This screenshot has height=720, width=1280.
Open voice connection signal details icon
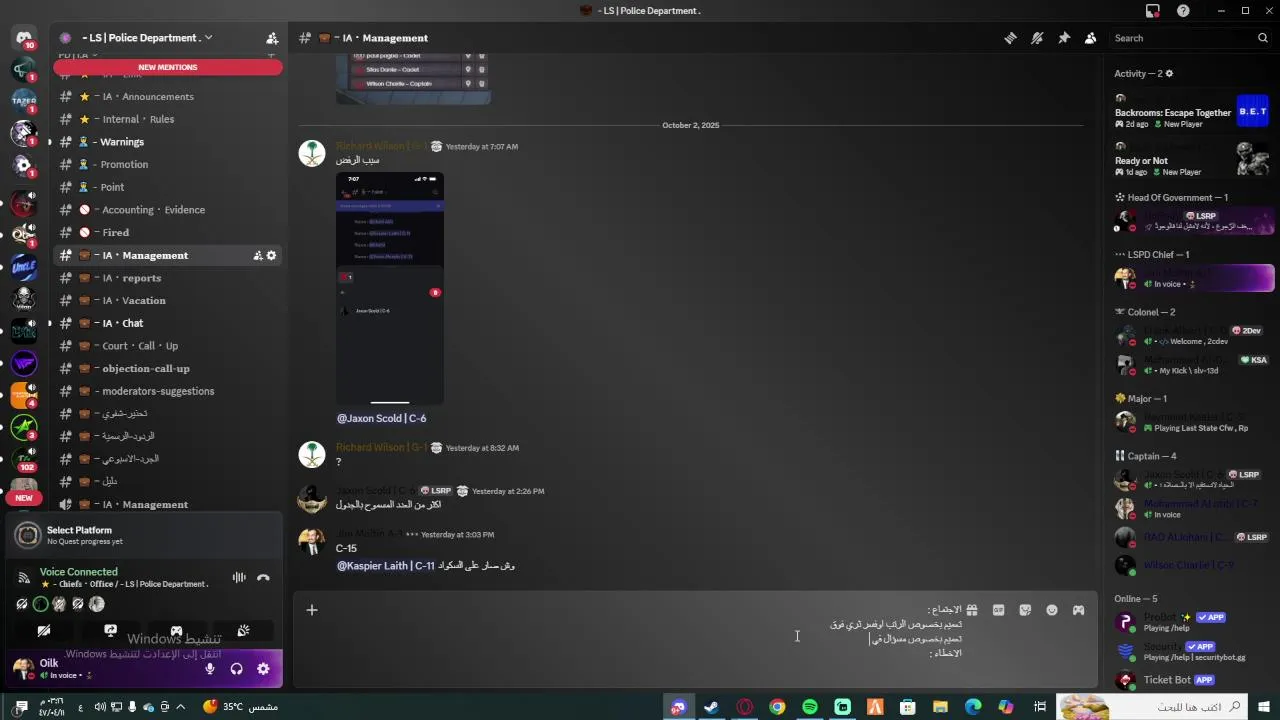coord(24,577)
